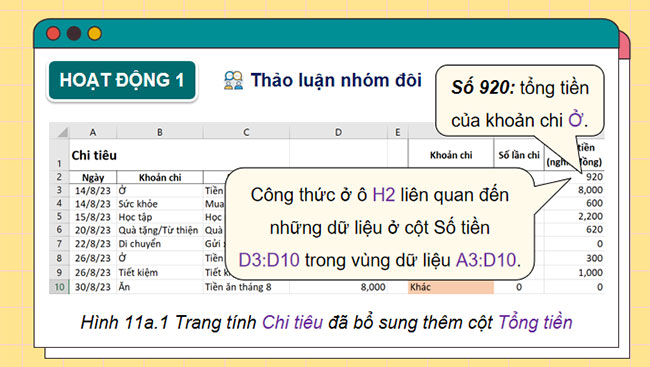
Task: Select column header E
Action: (x=398, y=132)
